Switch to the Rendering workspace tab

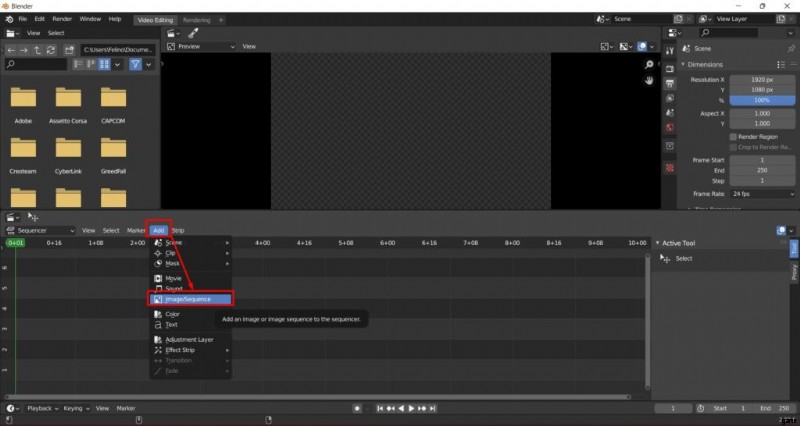point(197,19)
